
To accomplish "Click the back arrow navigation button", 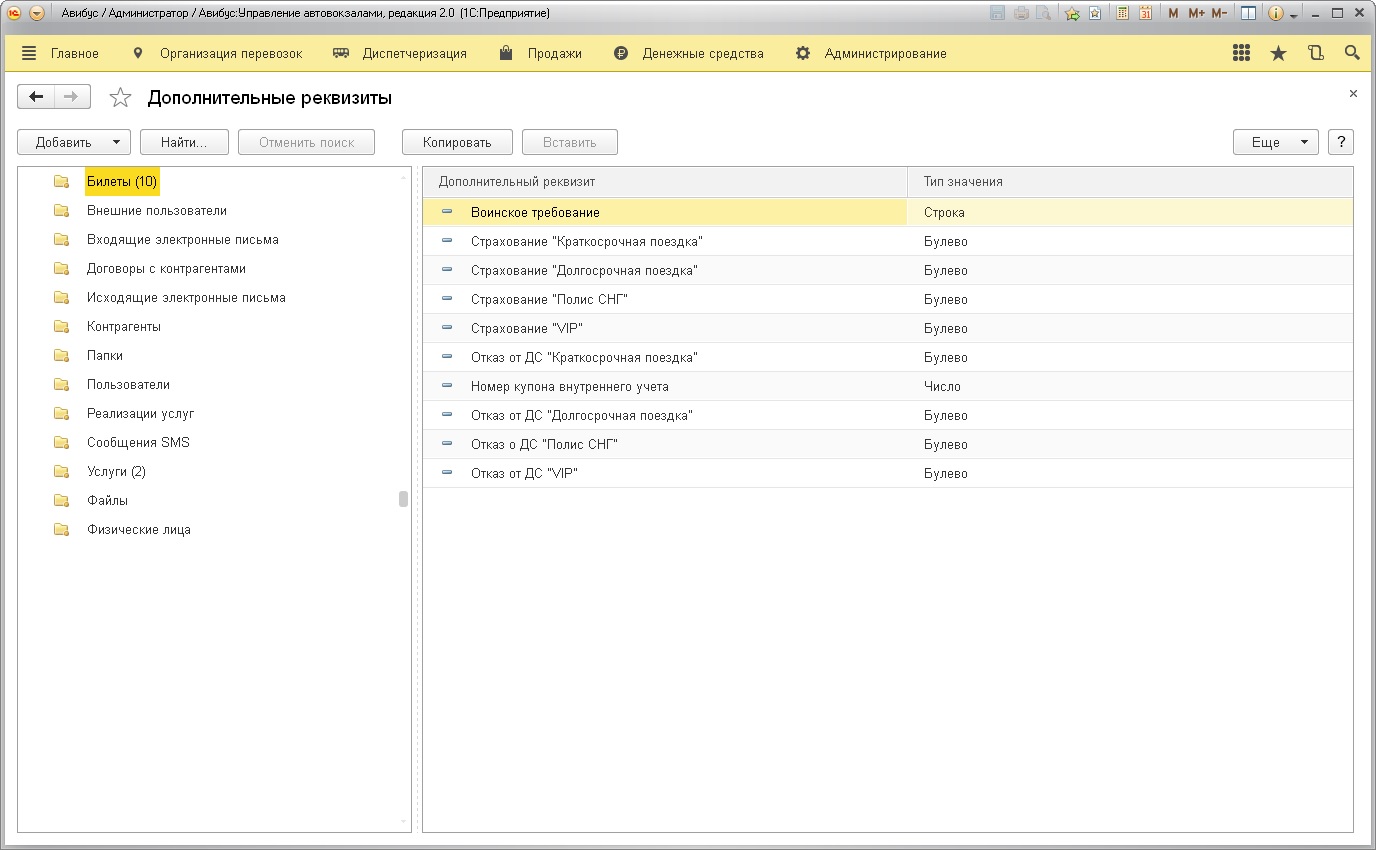I will tap(36, 97).
